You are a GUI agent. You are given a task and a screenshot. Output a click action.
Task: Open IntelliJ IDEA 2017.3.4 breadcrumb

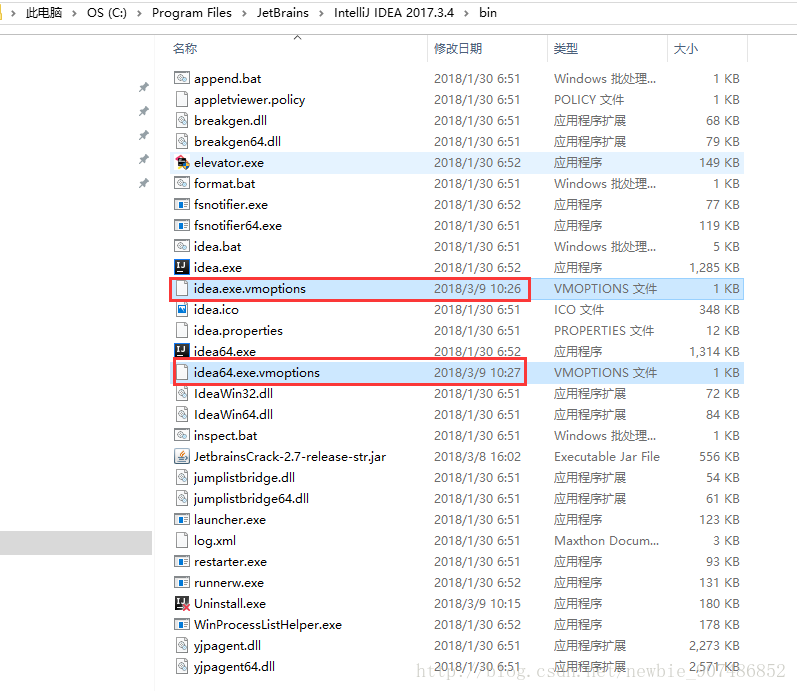tap(394, 13)
